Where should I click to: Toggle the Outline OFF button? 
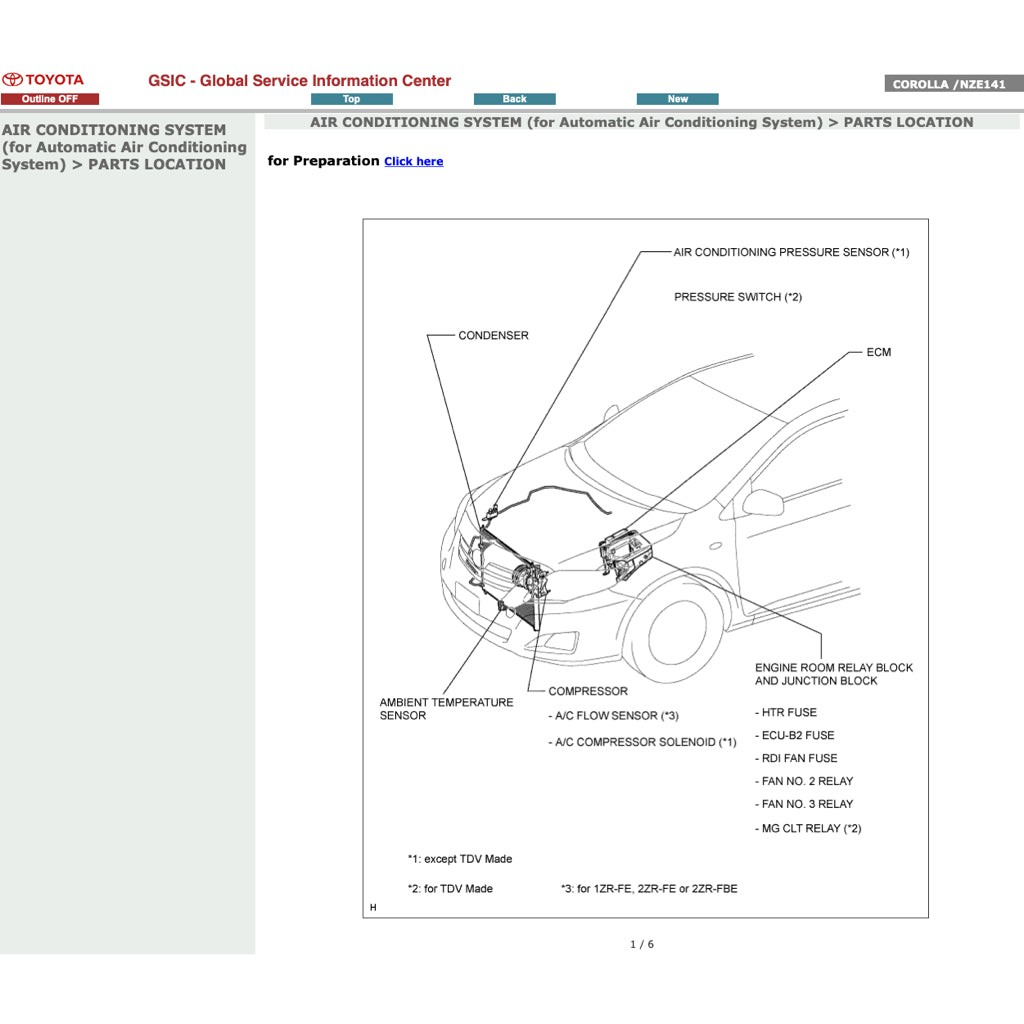[x=50, y=98]
